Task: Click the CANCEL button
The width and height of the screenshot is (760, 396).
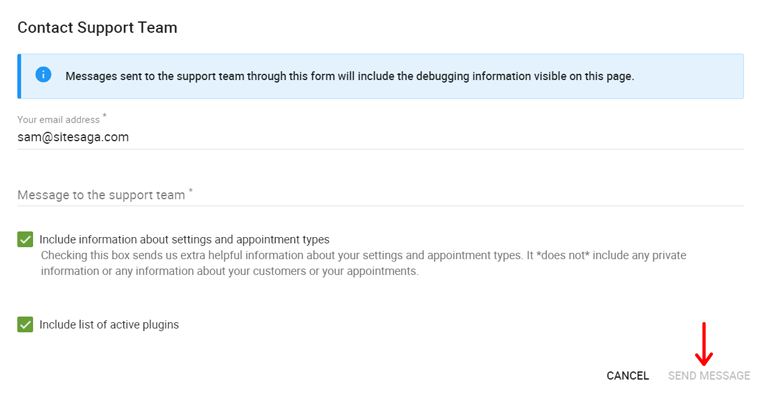Action: [x=628, y=376]
